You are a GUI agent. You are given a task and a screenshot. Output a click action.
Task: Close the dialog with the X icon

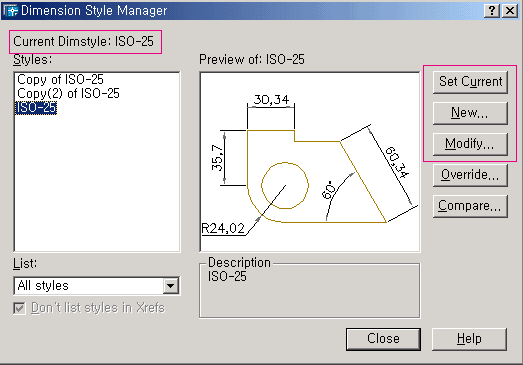510,11
